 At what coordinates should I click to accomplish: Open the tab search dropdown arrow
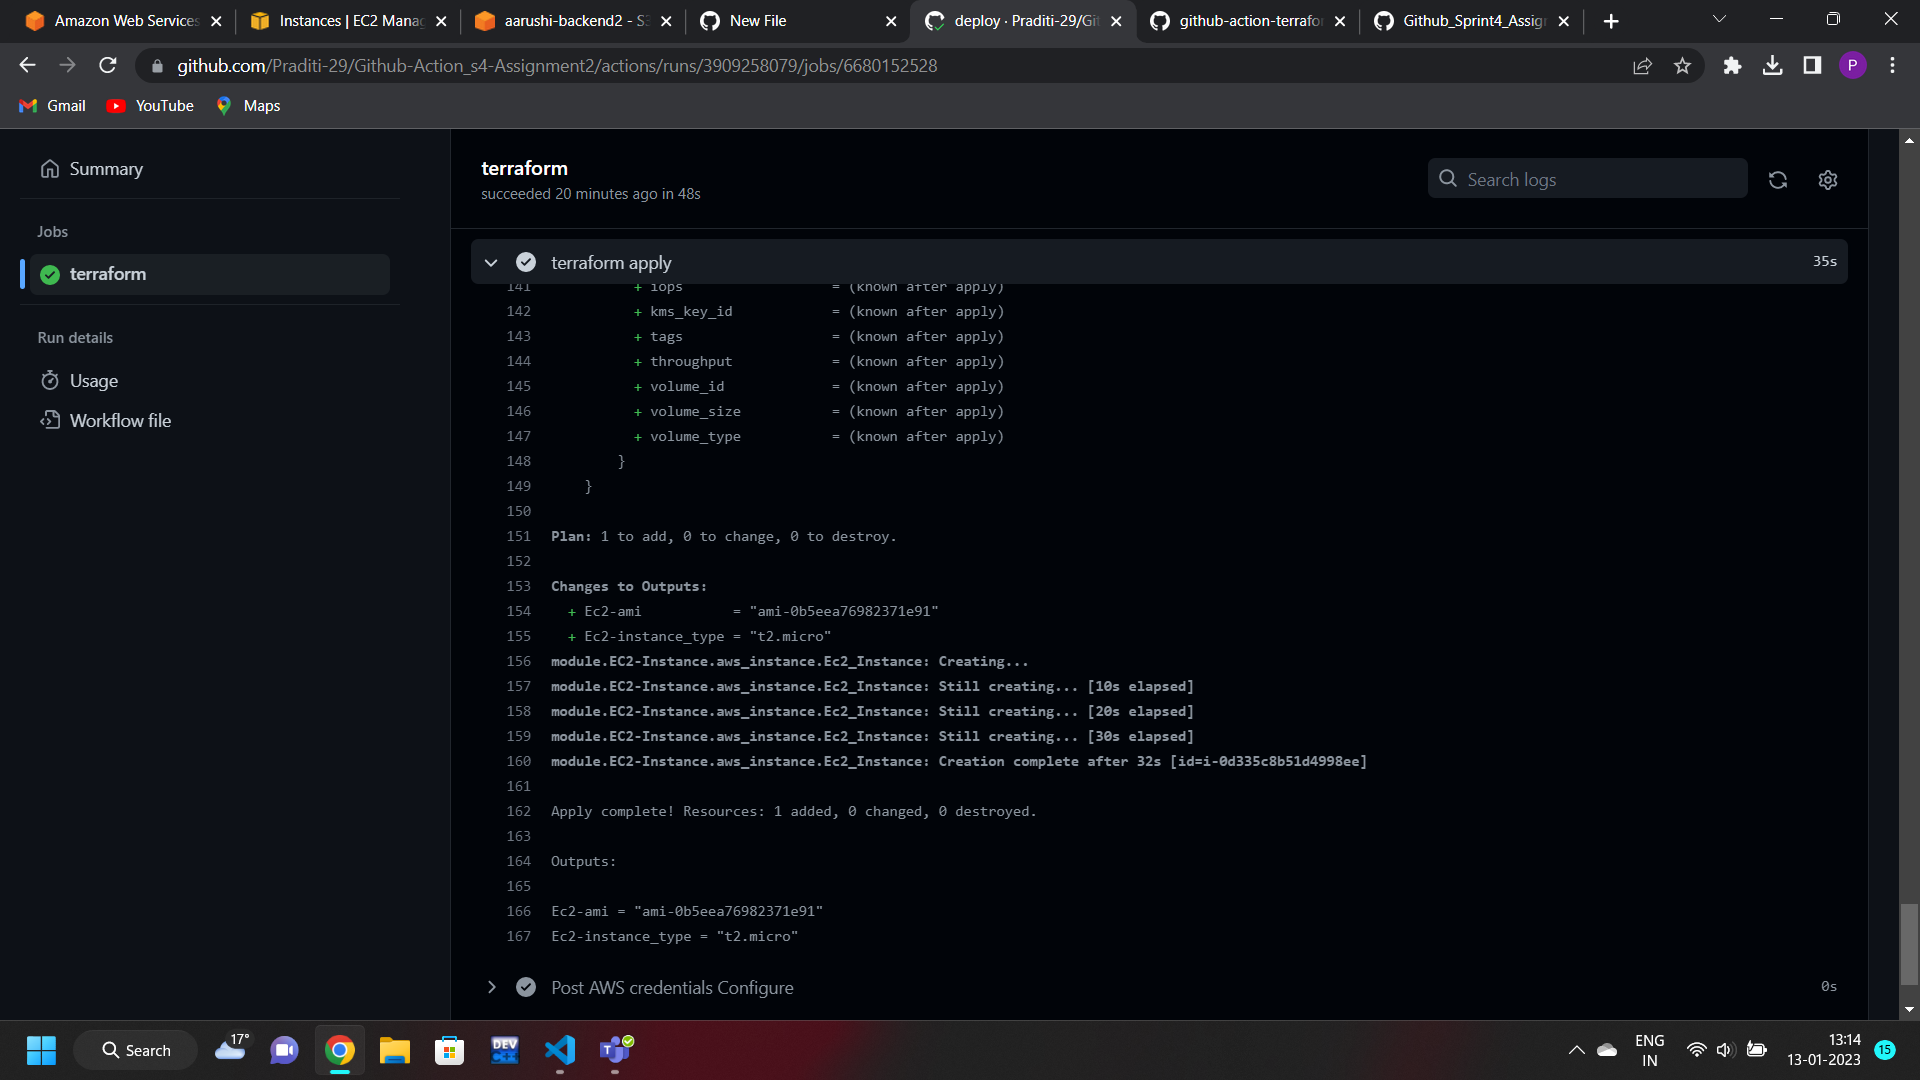coord(1719,18)
